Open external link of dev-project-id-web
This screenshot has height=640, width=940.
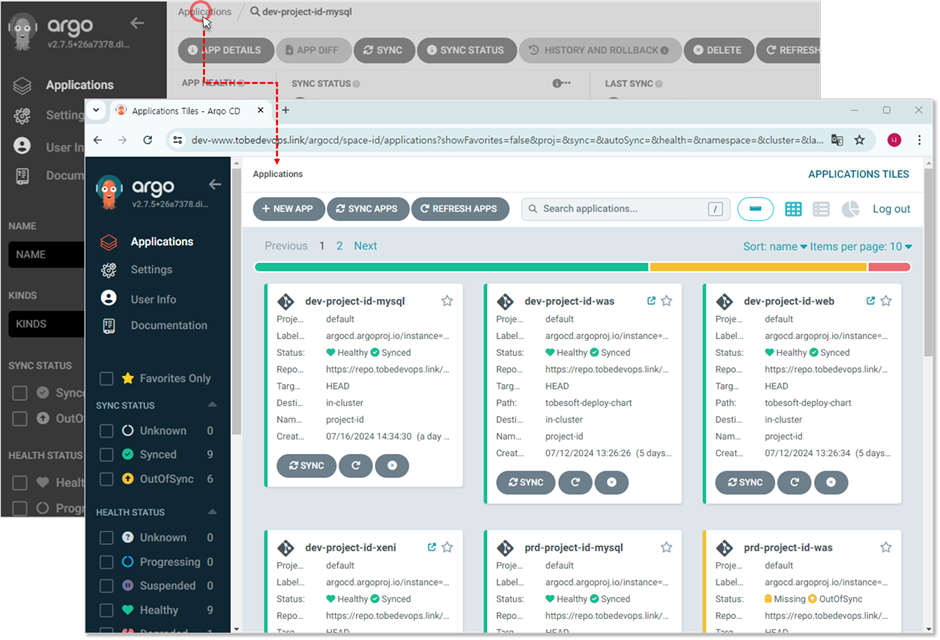click(x=870, y=301)
